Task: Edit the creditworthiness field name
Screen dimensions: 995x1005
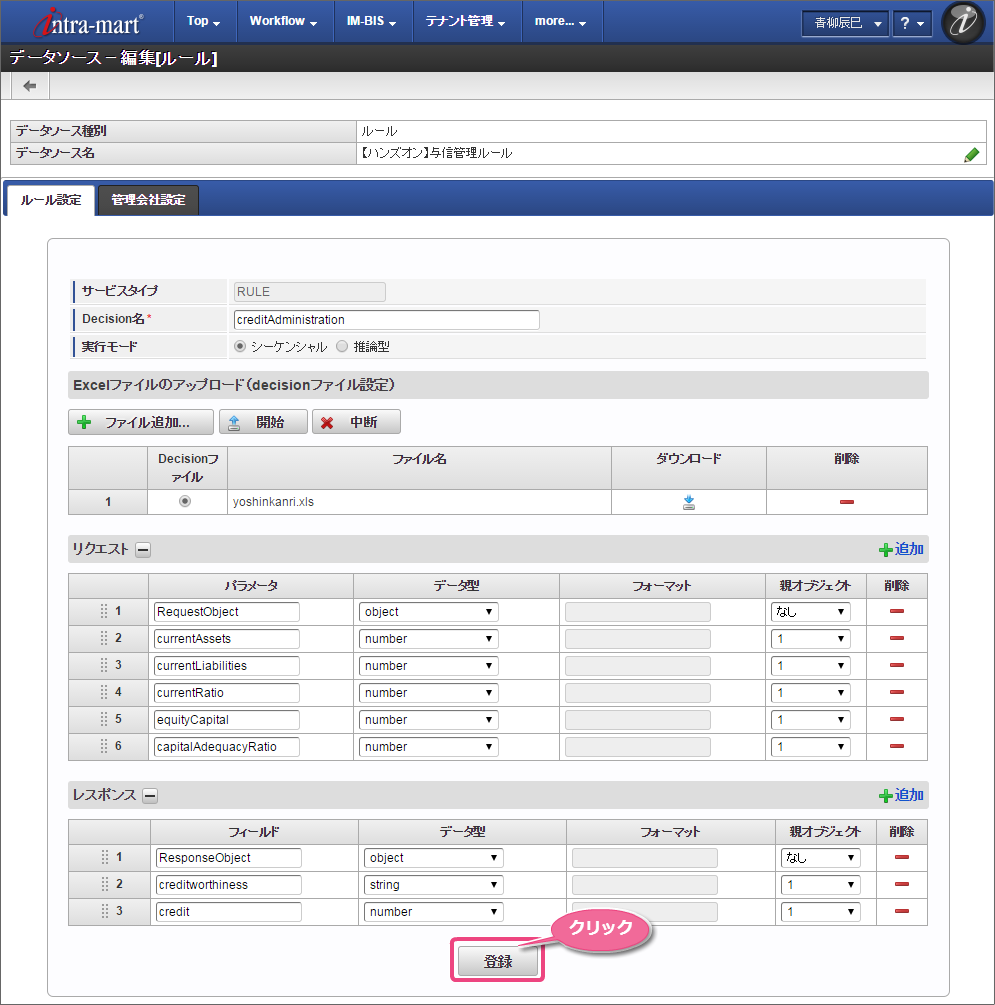Action: pos(229,885)
